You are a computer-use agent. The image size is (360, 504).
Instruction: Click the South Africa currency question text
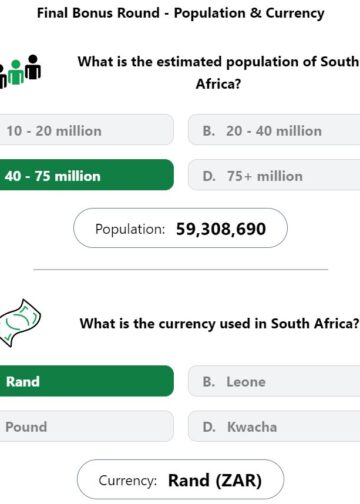pos(219,323)
